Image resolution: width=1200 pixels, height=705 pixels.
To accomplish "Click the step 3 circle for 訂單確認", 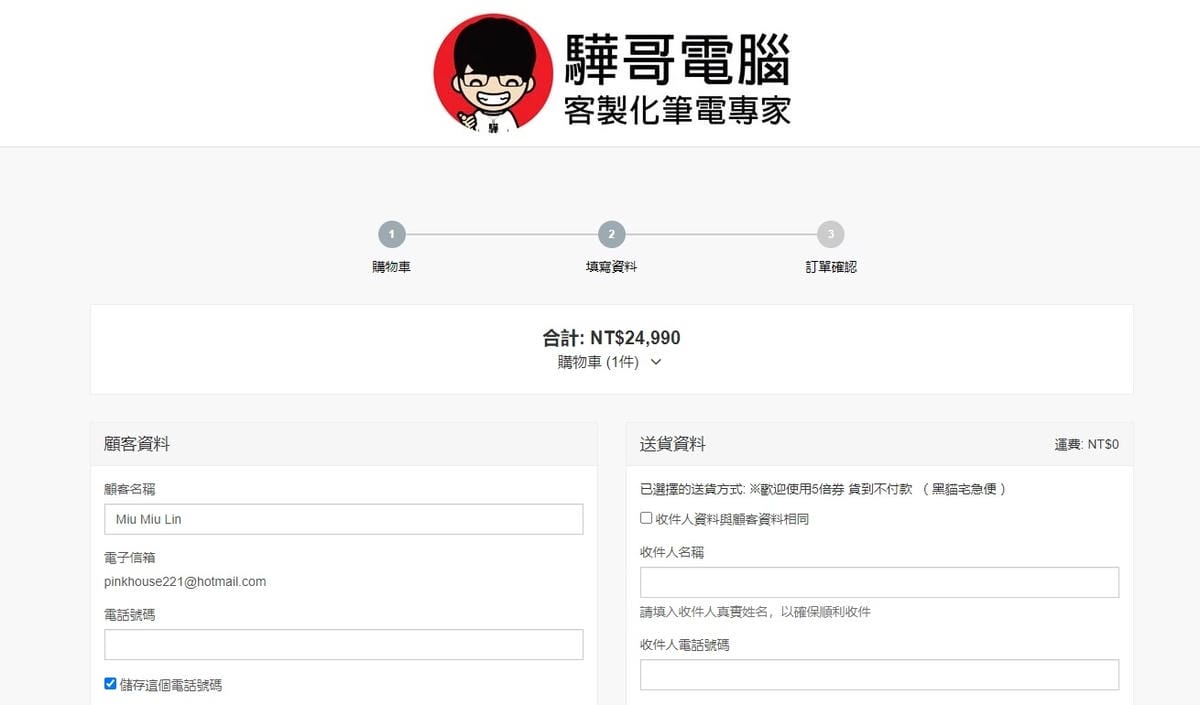I will point(830,235).
